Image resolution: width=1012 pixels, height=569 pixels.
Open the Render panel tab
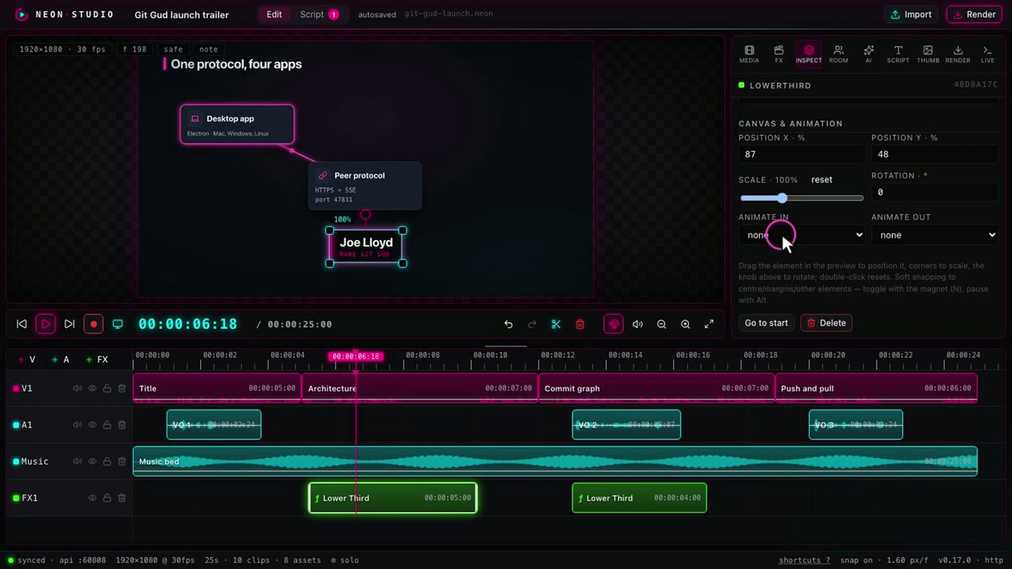coord(958,54)
